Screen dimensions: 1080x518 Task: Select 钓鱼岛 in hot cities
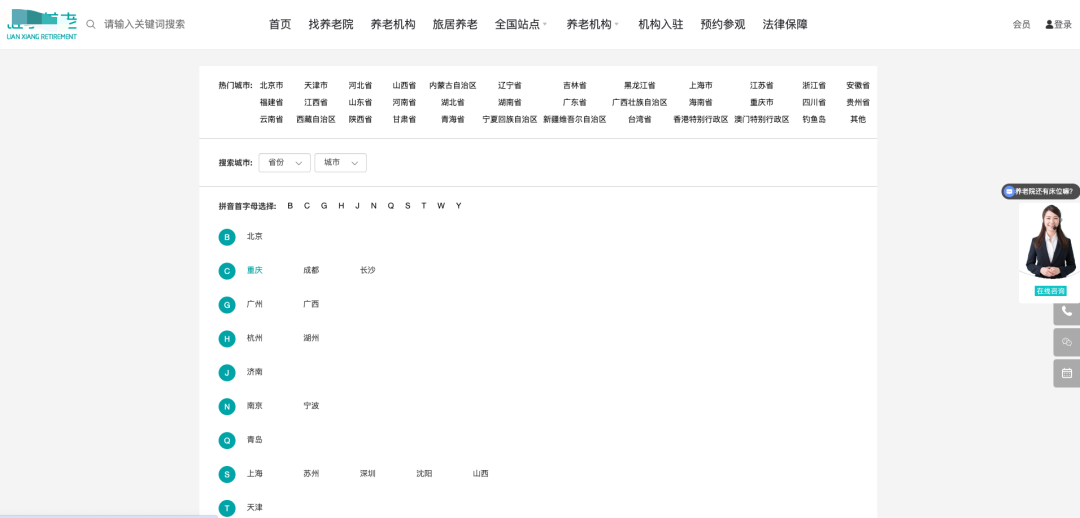coord(814,119)
